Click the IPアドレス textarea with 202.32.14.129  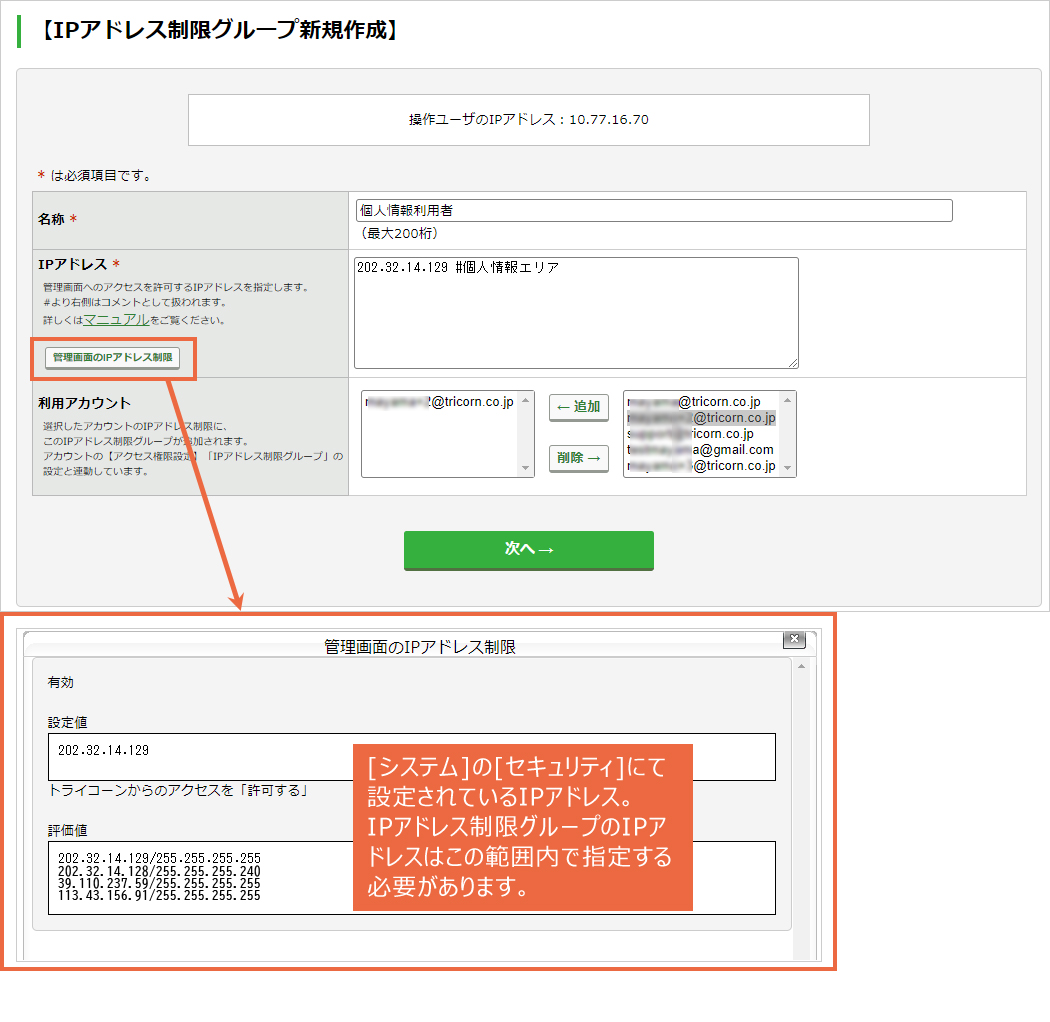(576, 313)
